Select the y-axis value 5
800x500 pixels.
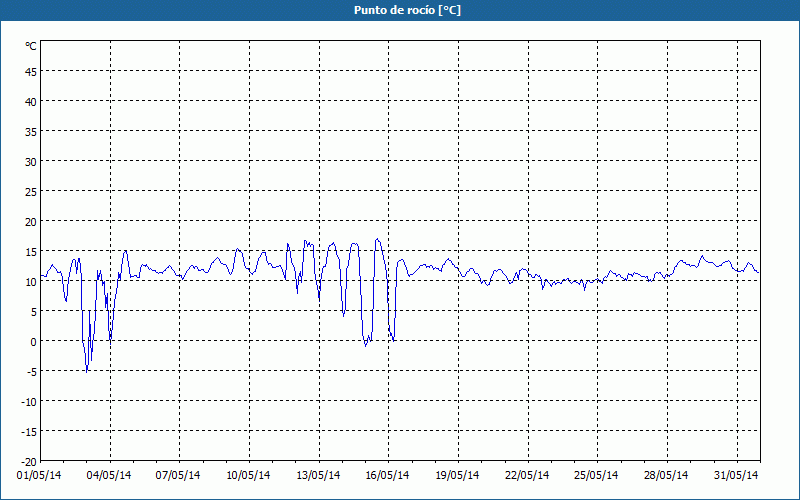coord(34,312)
